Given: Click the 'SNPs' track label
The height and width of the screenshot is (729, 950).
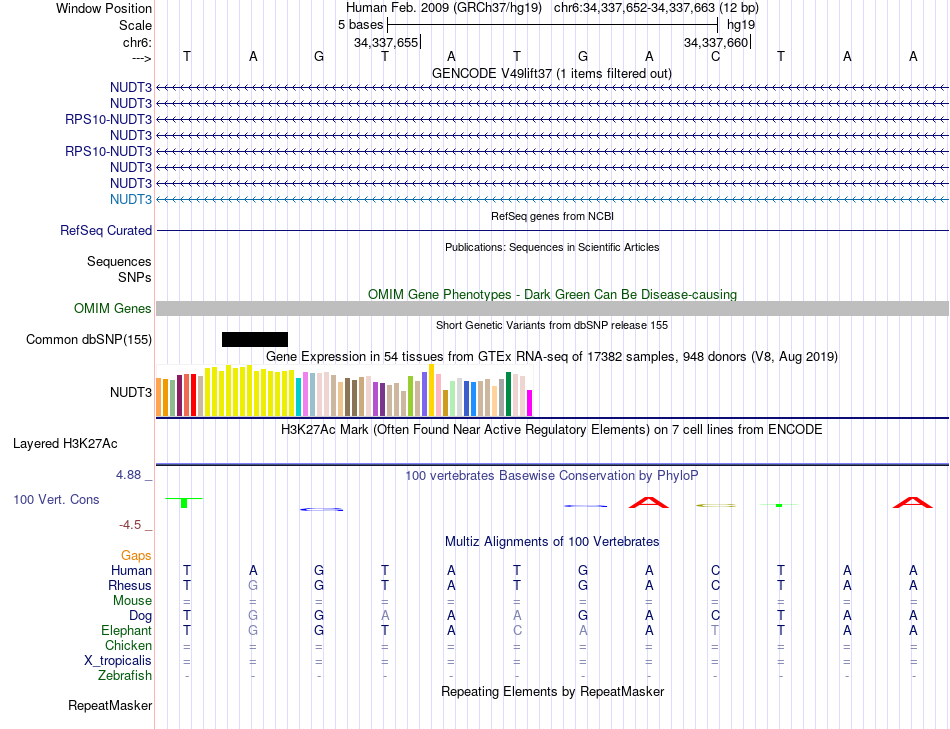Looking at the screenshot, I should [x=135, y=277].
